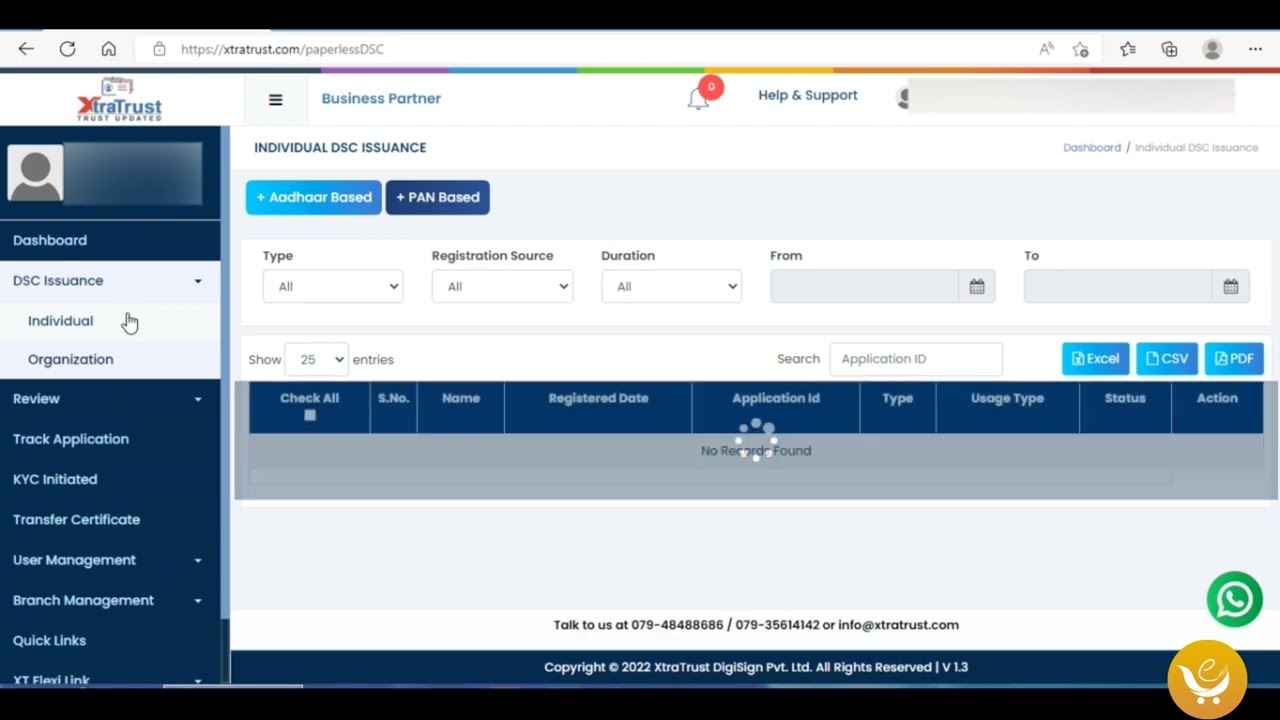Click the orange shopping cart icon
This screenshot has width=1280, height=720.
(x=1207, y=680)
